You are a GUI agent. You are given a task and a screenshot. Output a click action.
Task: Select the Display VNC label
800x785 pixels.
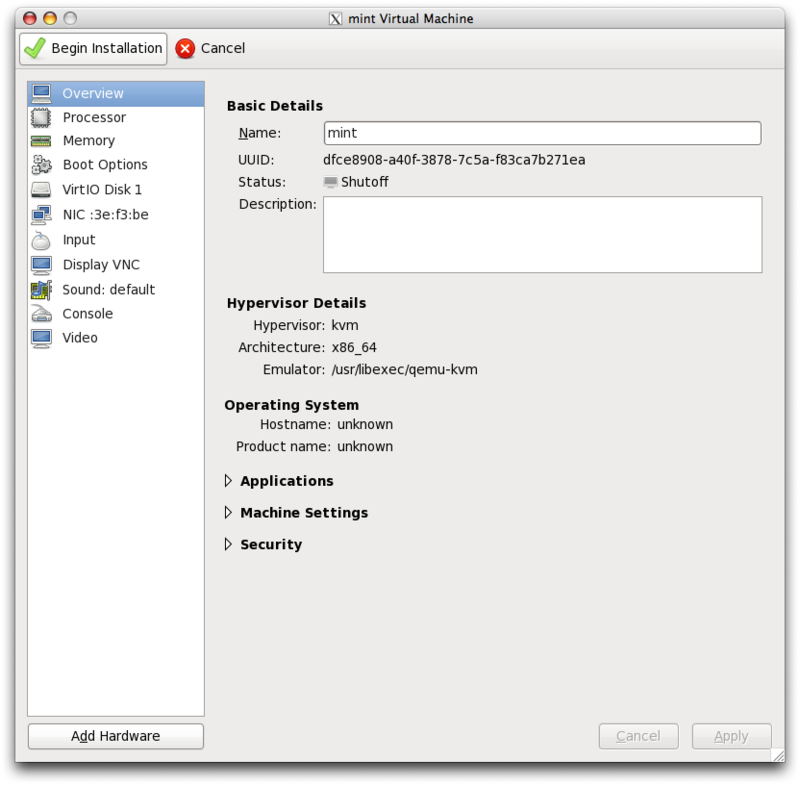click(101, 265)
